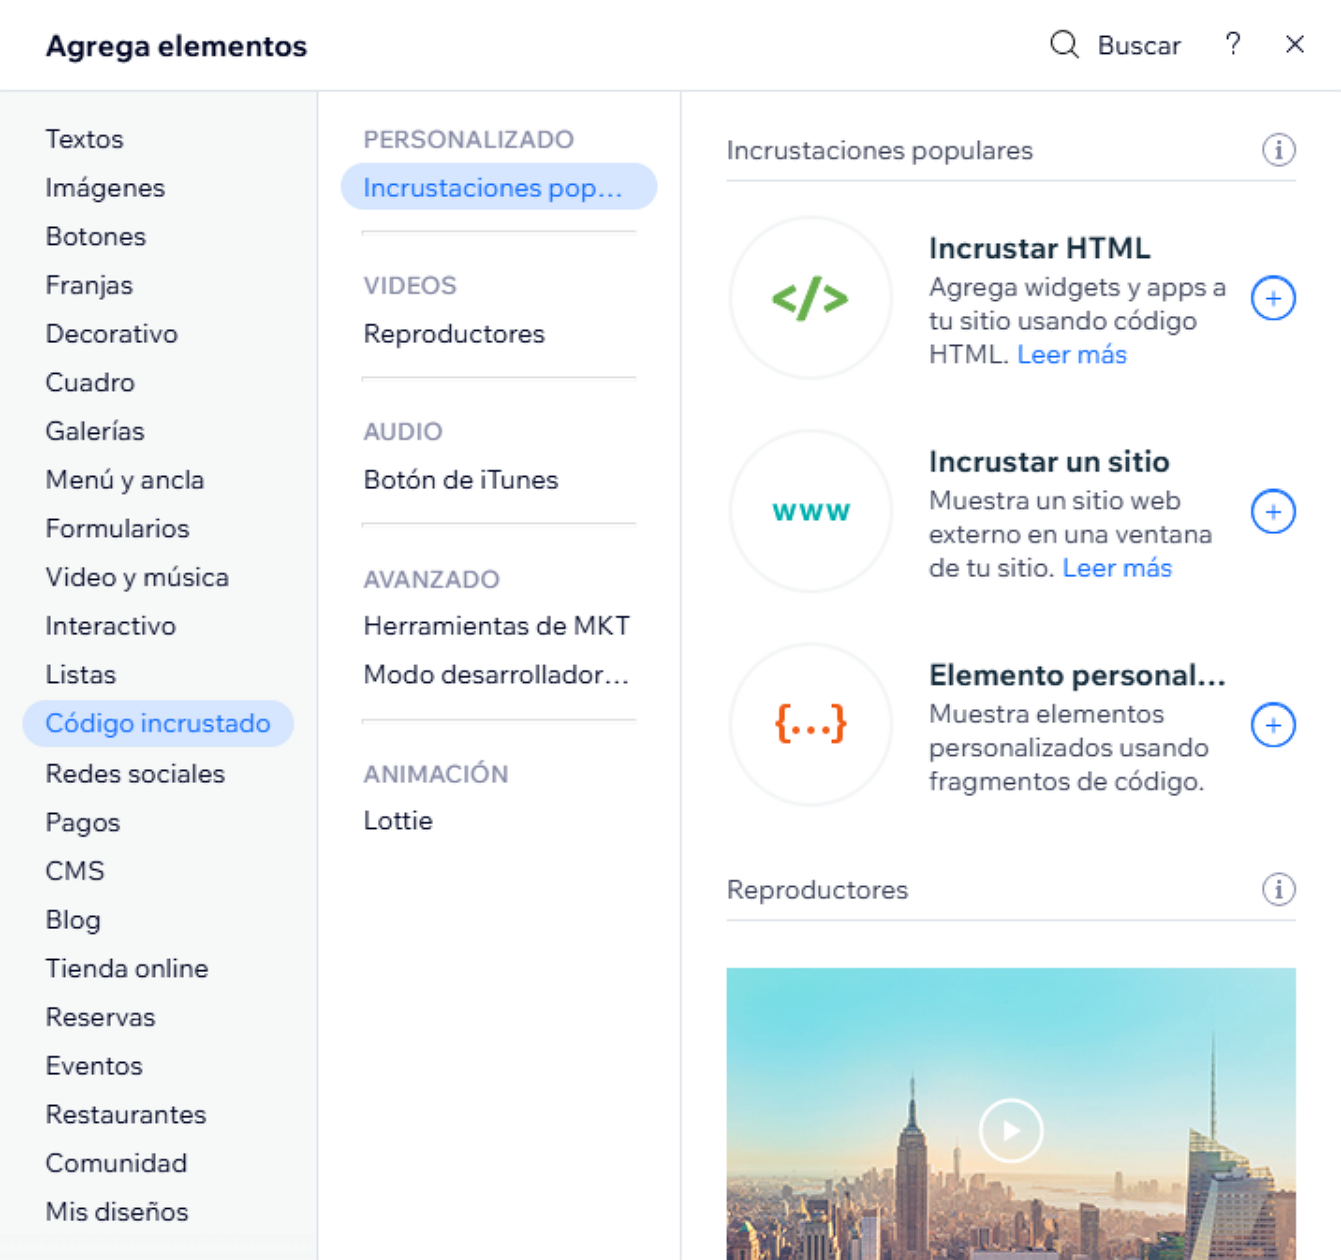This screenshot has width=1341, height=1260.
Task: Add Elemento personalizado with plus button
Action: (x=1273, y=725)
